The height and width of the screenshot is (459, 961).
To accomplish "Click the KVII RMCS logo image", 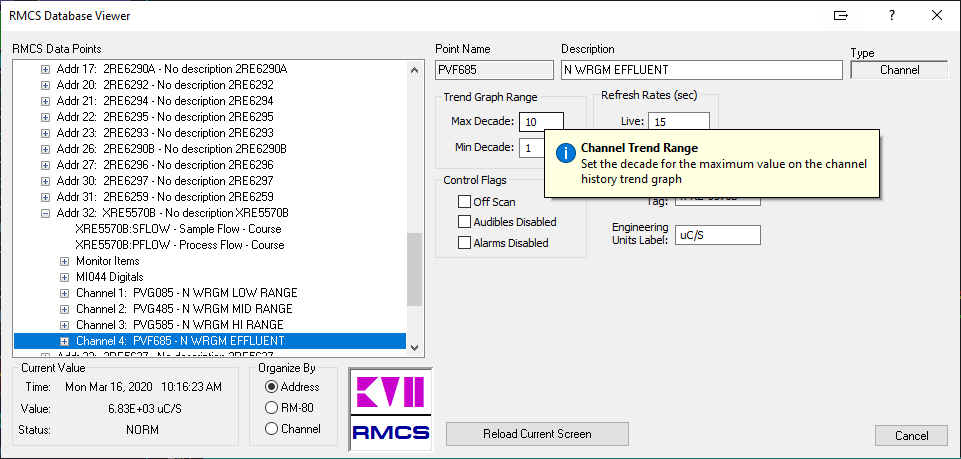I will point(390,406).
